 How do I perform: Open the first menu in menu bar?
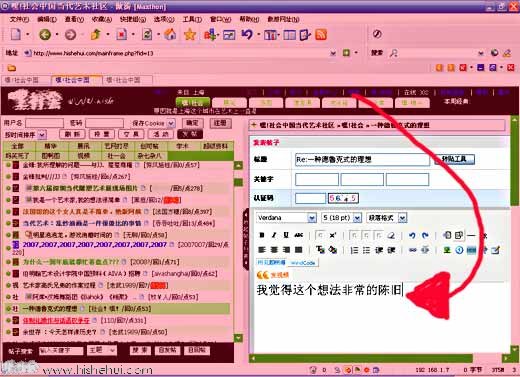tap(19, 19)
